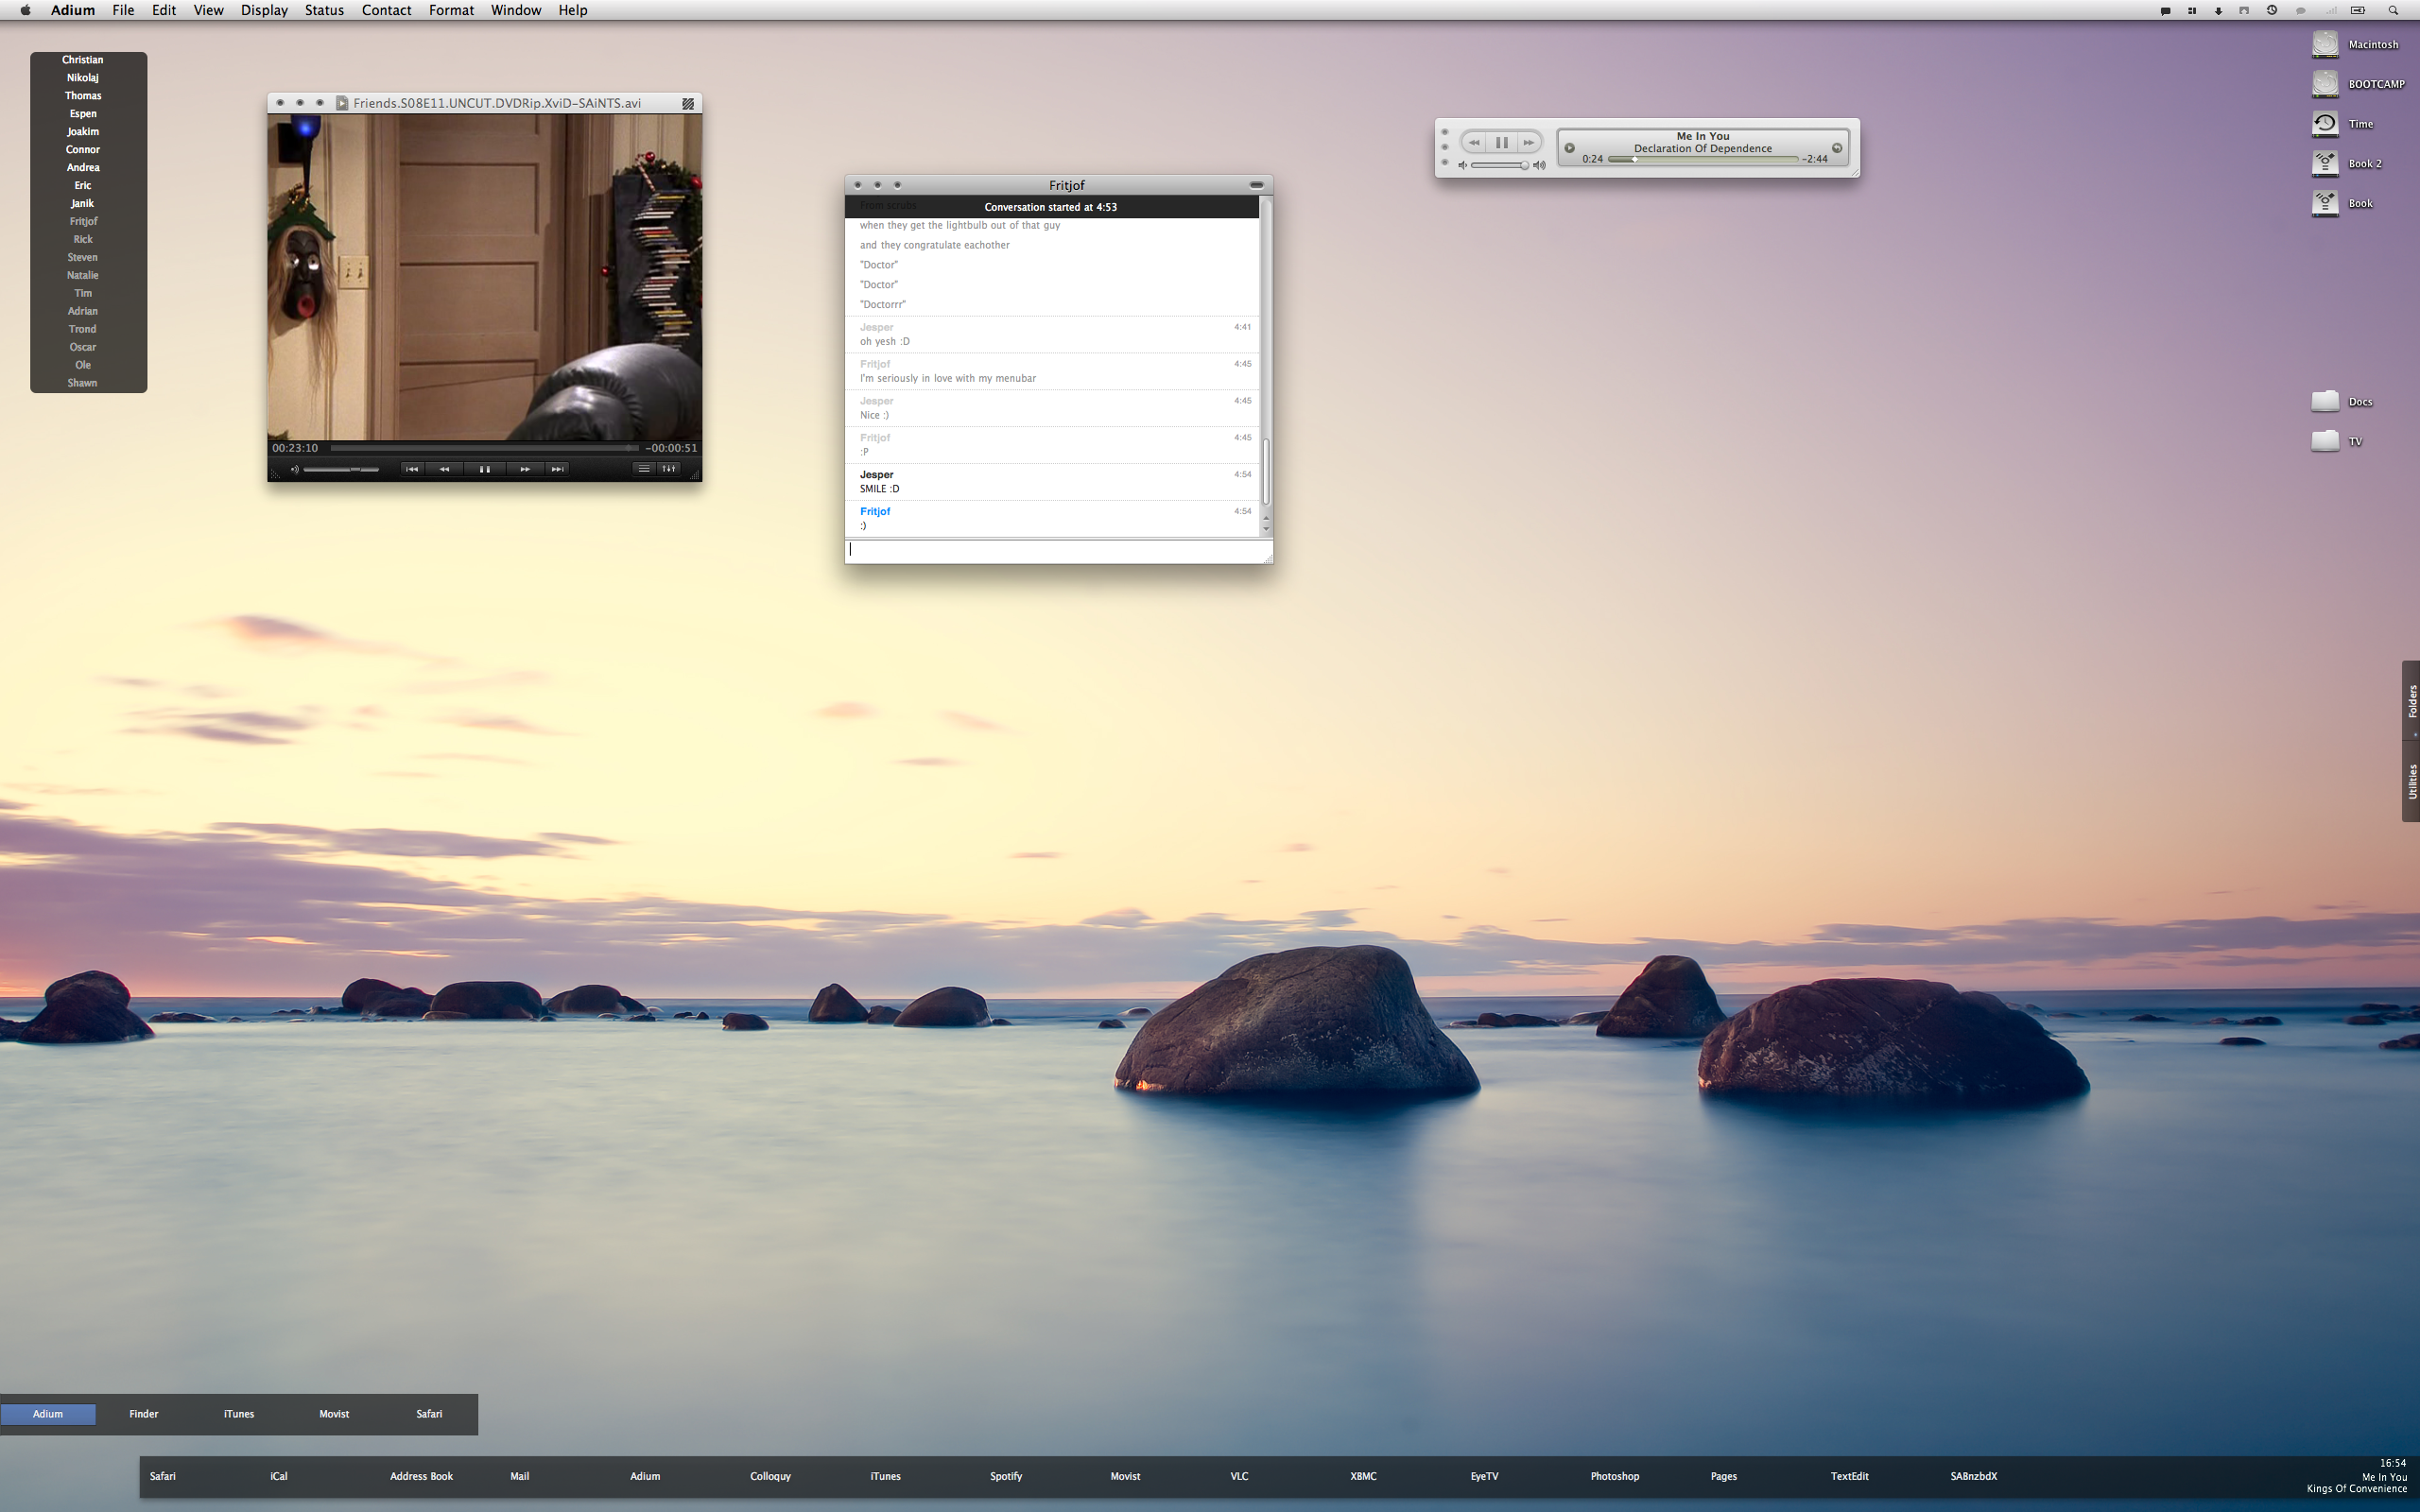Select contact Fritjof in Adium list
The image size is (2420, 1512).
83,222
